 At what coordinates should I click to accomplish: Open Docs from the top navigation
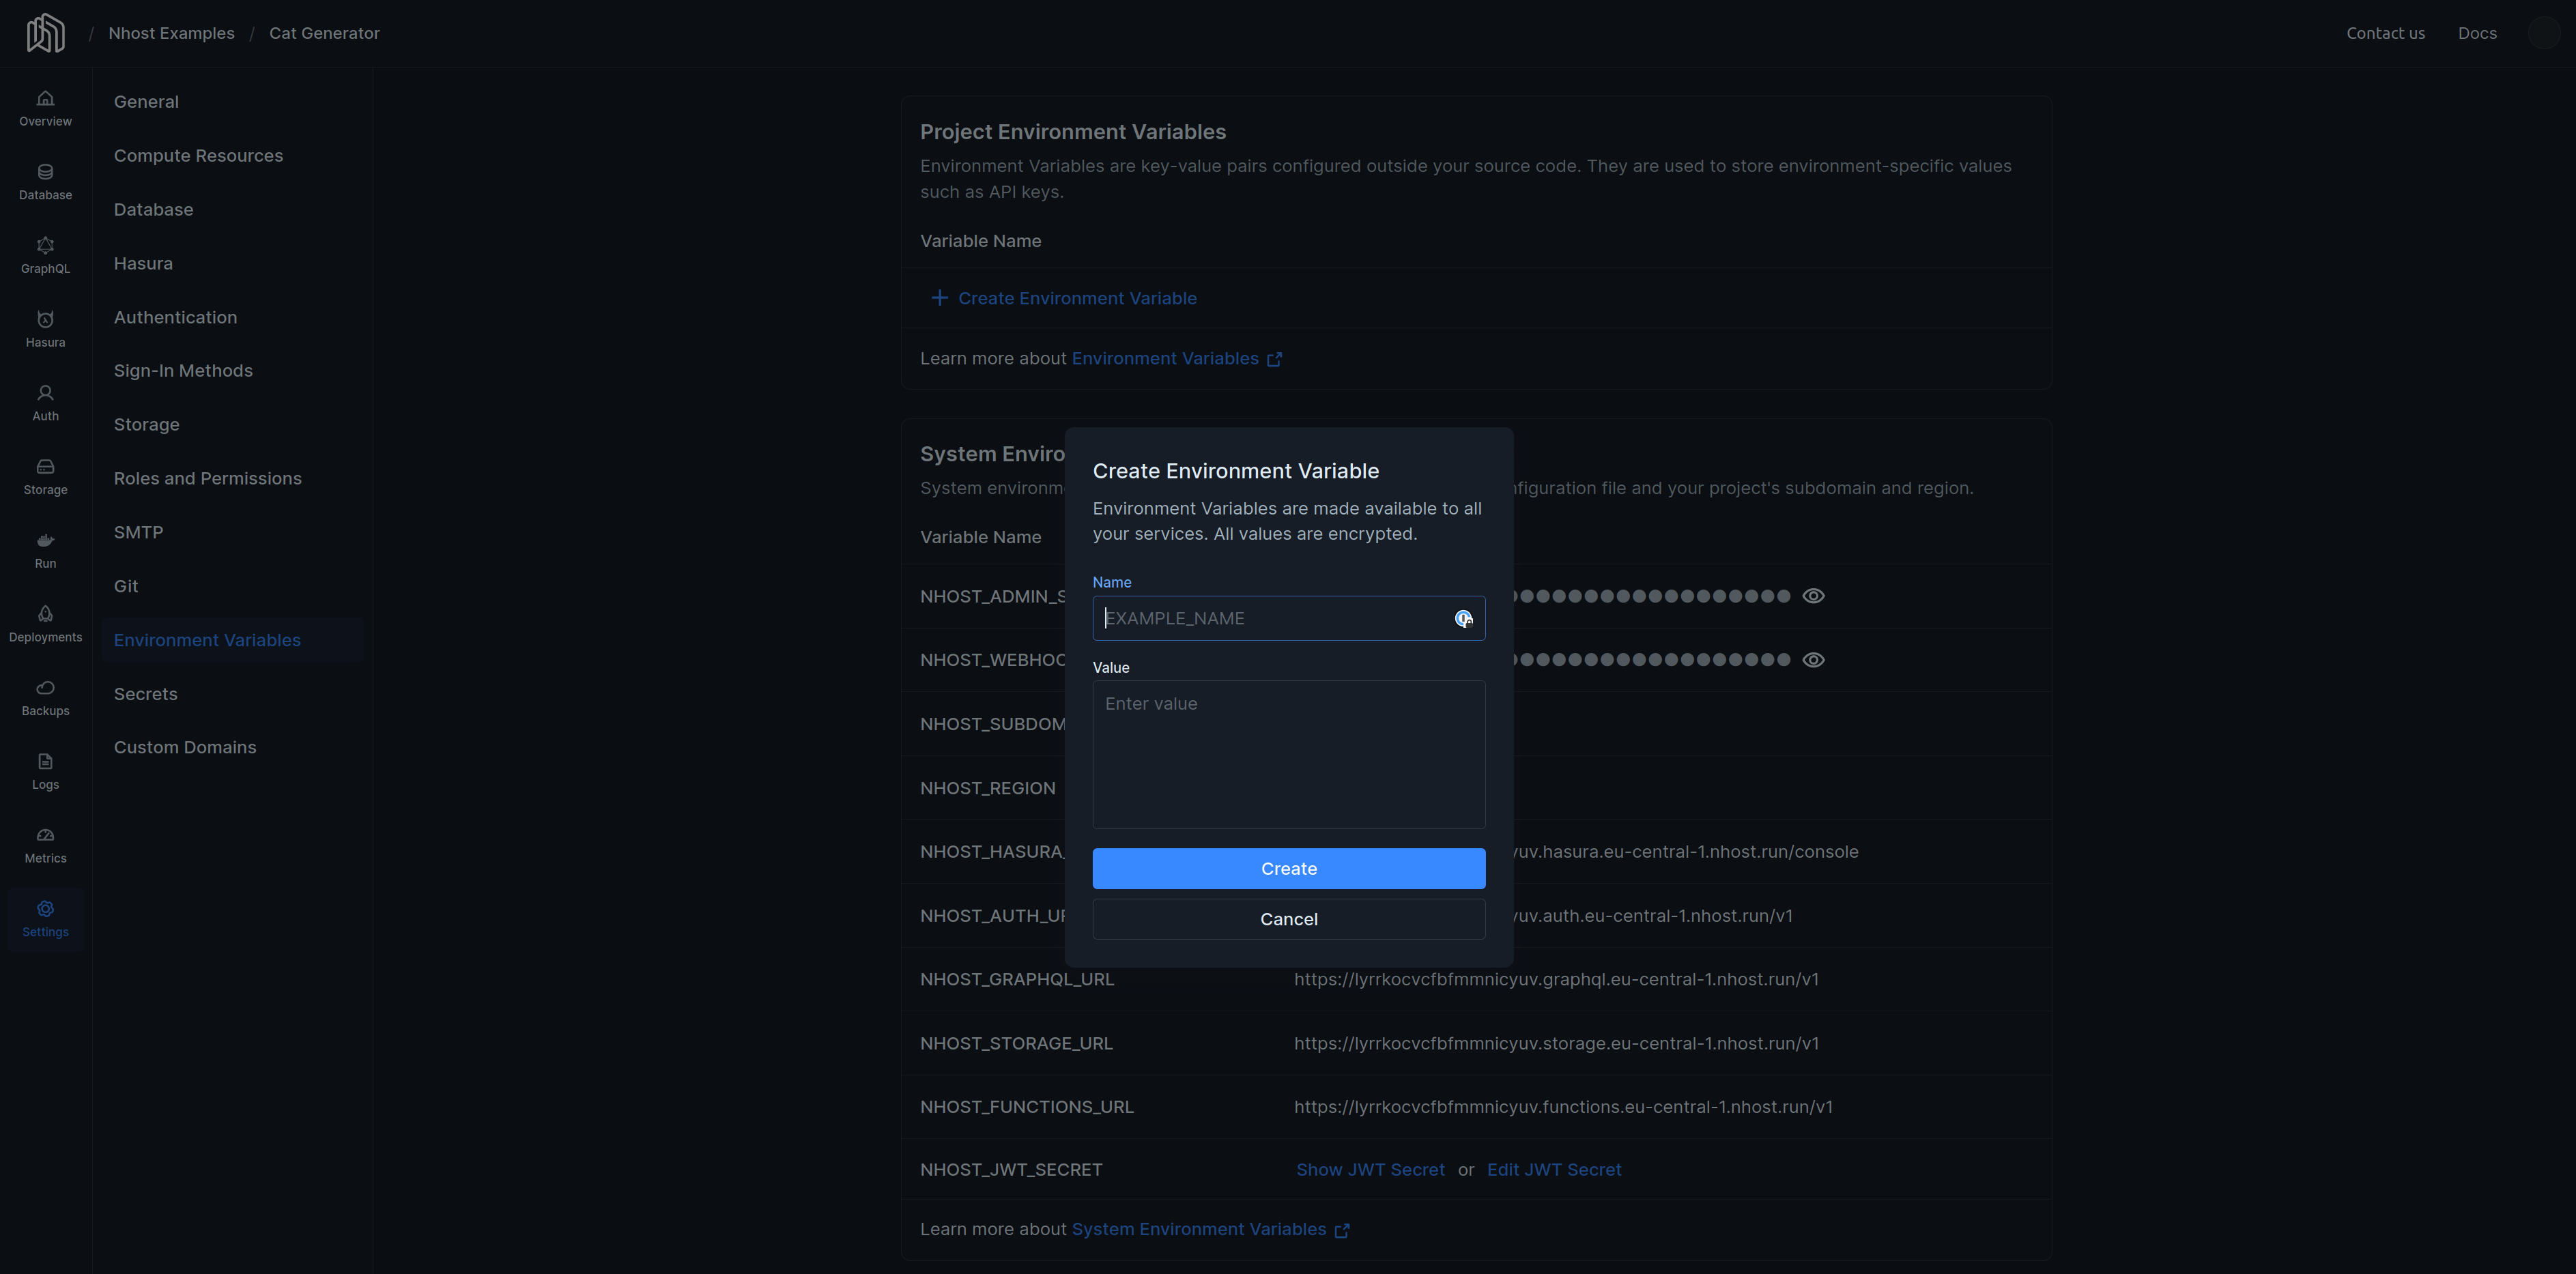click(x=2478, y=32)
